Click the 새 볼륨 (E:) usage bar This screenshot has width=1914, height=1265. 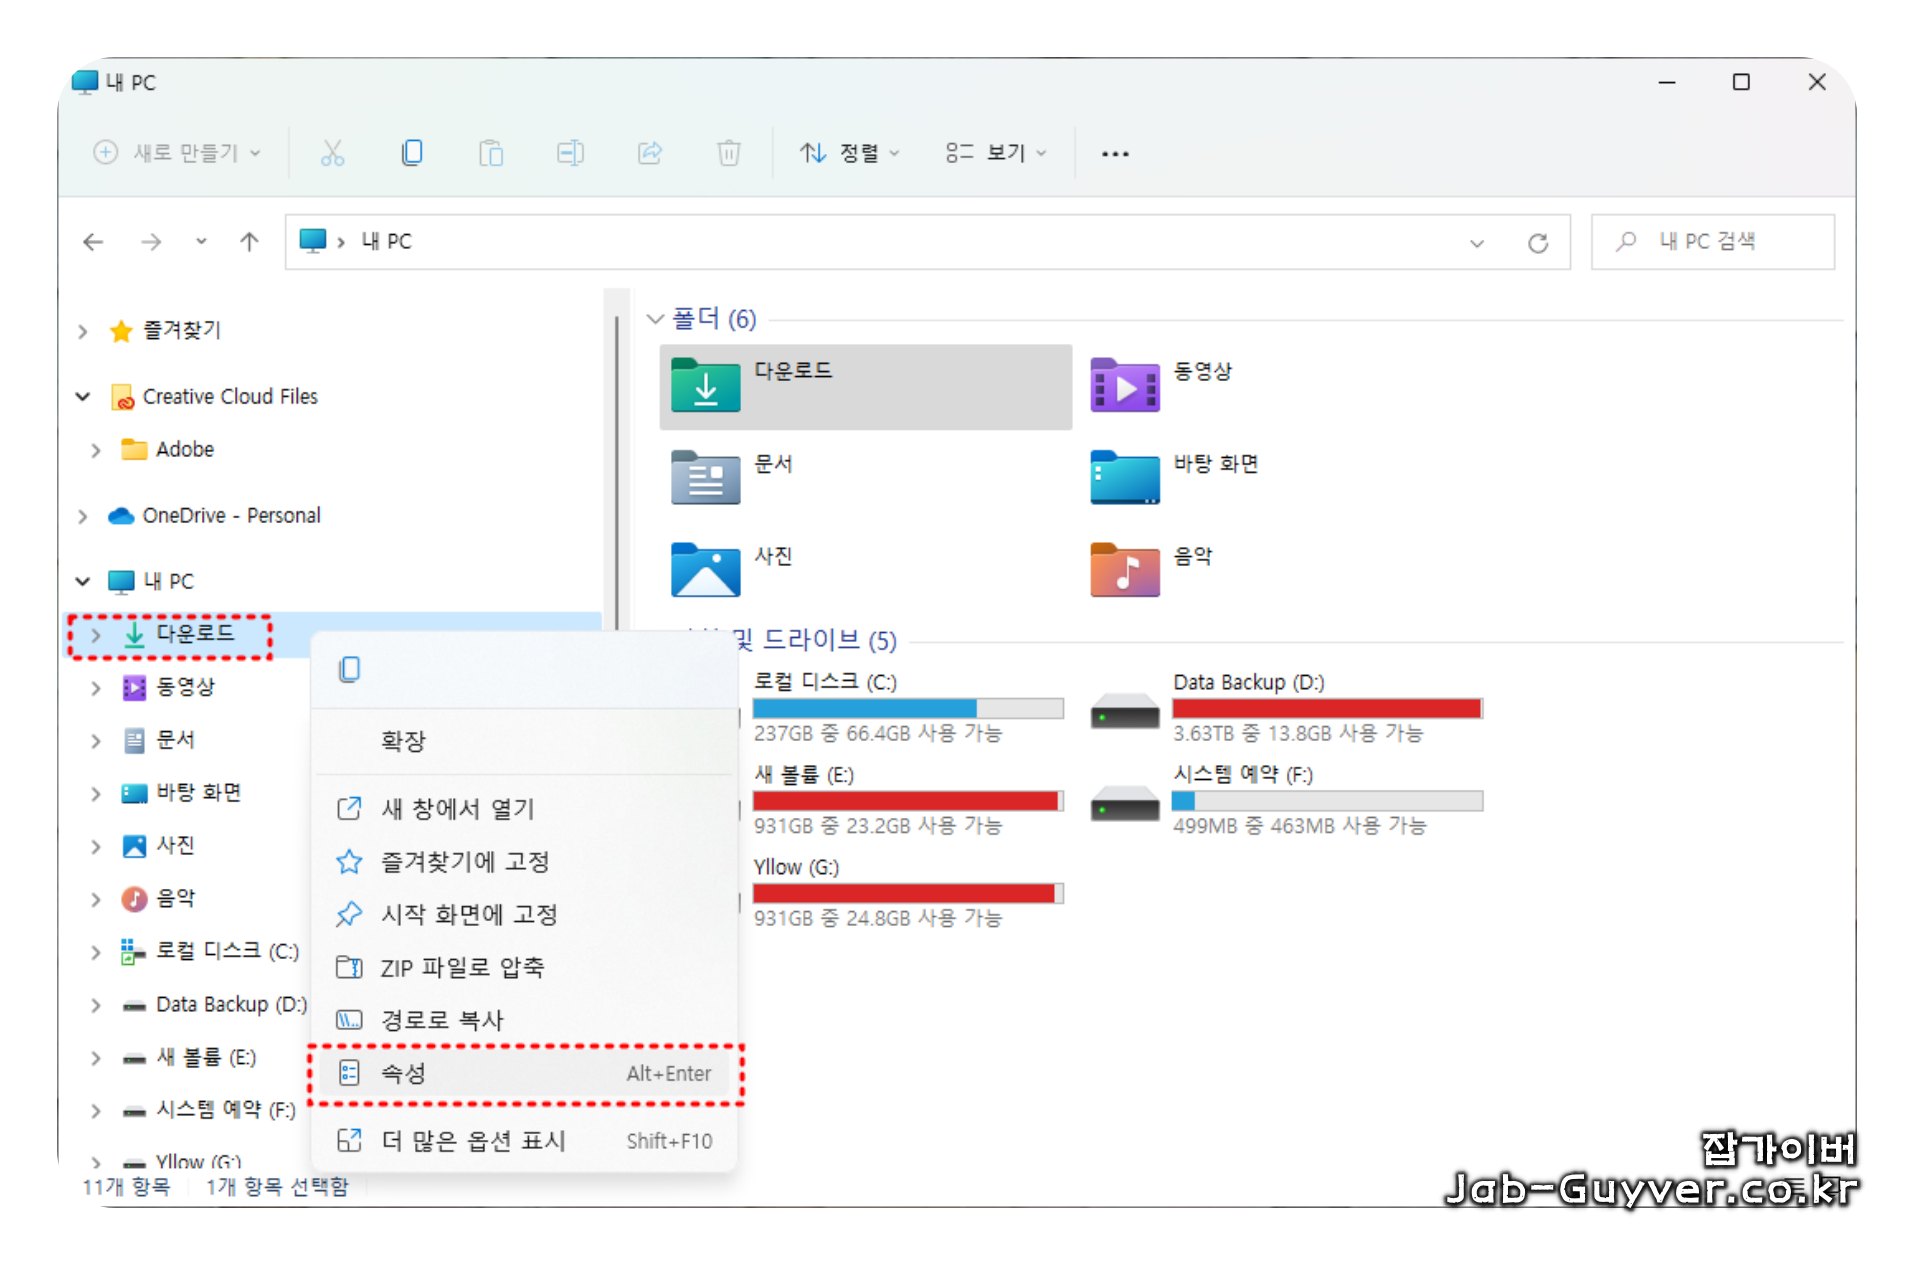pos(908,801)
